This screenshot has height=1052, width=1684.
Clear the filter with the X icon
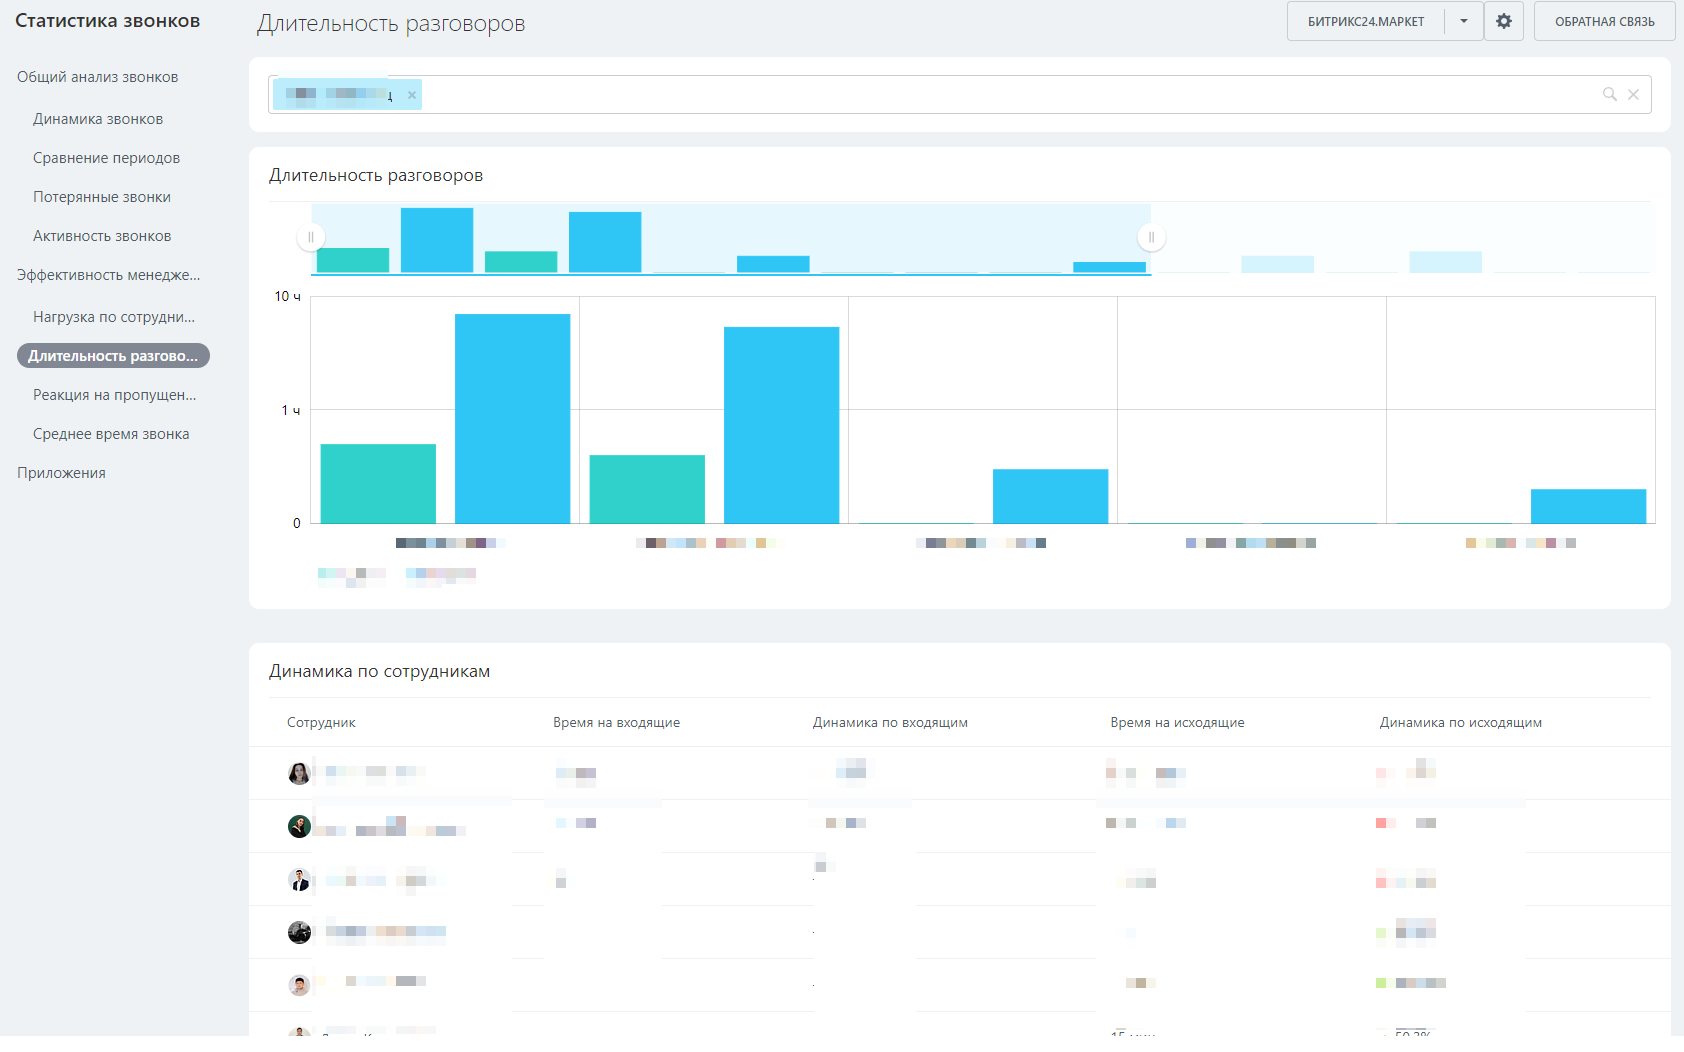pos(1633,94)
